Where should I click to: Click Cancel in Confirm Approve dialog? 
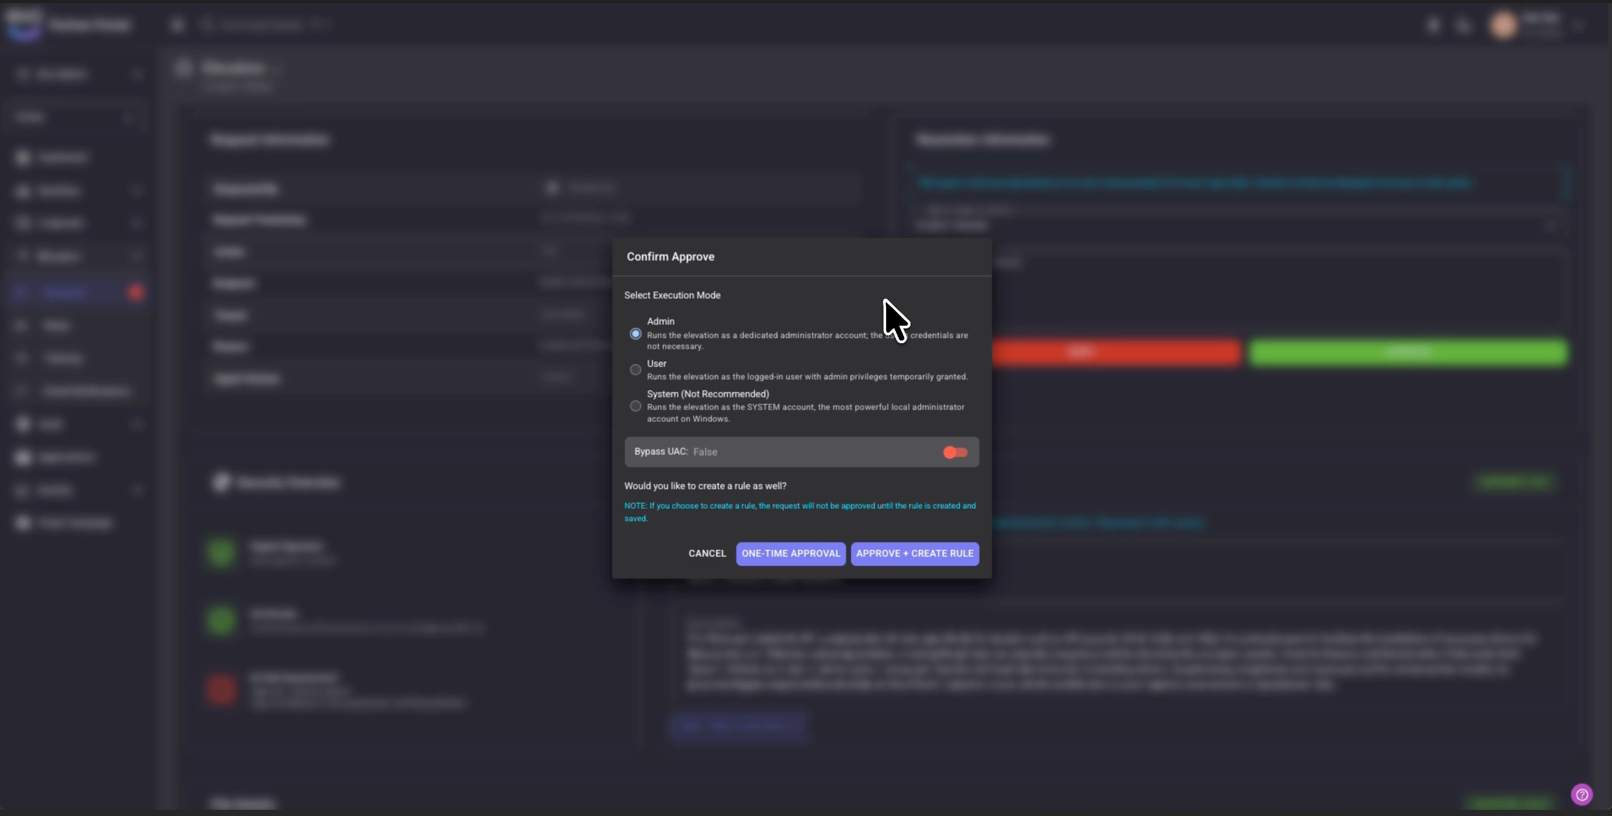[707, 553]
